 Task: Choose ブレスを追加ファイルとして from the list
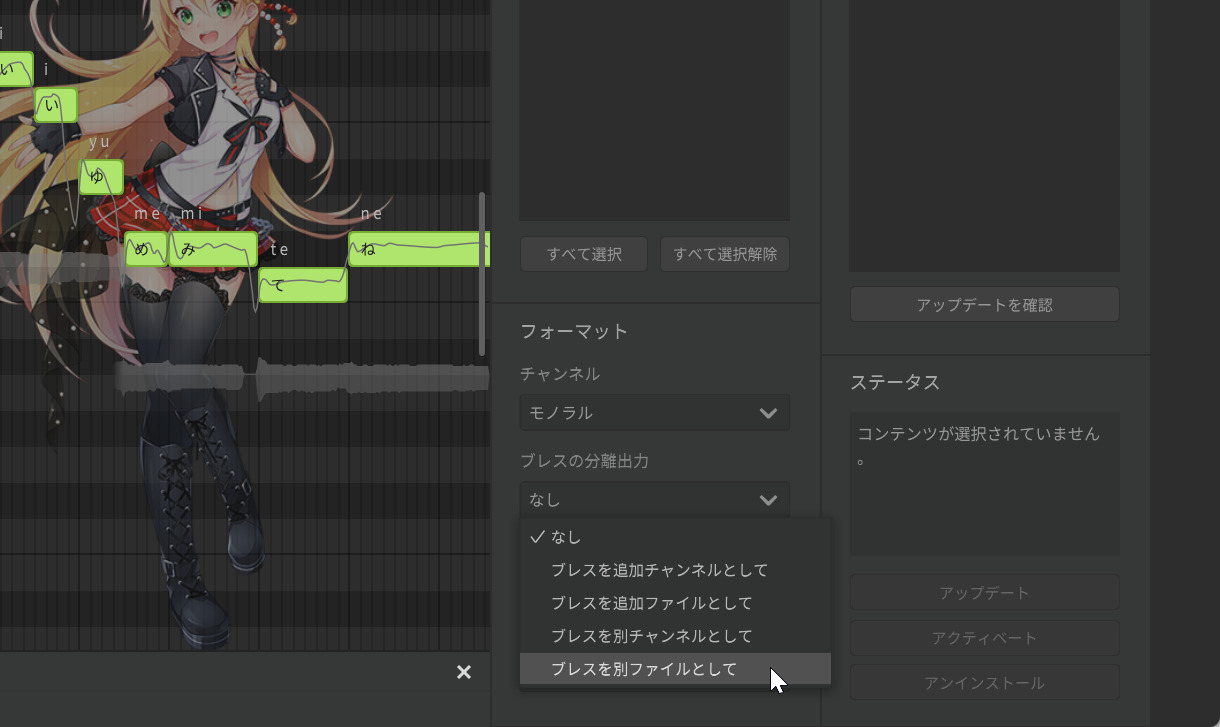pos(675,603)
